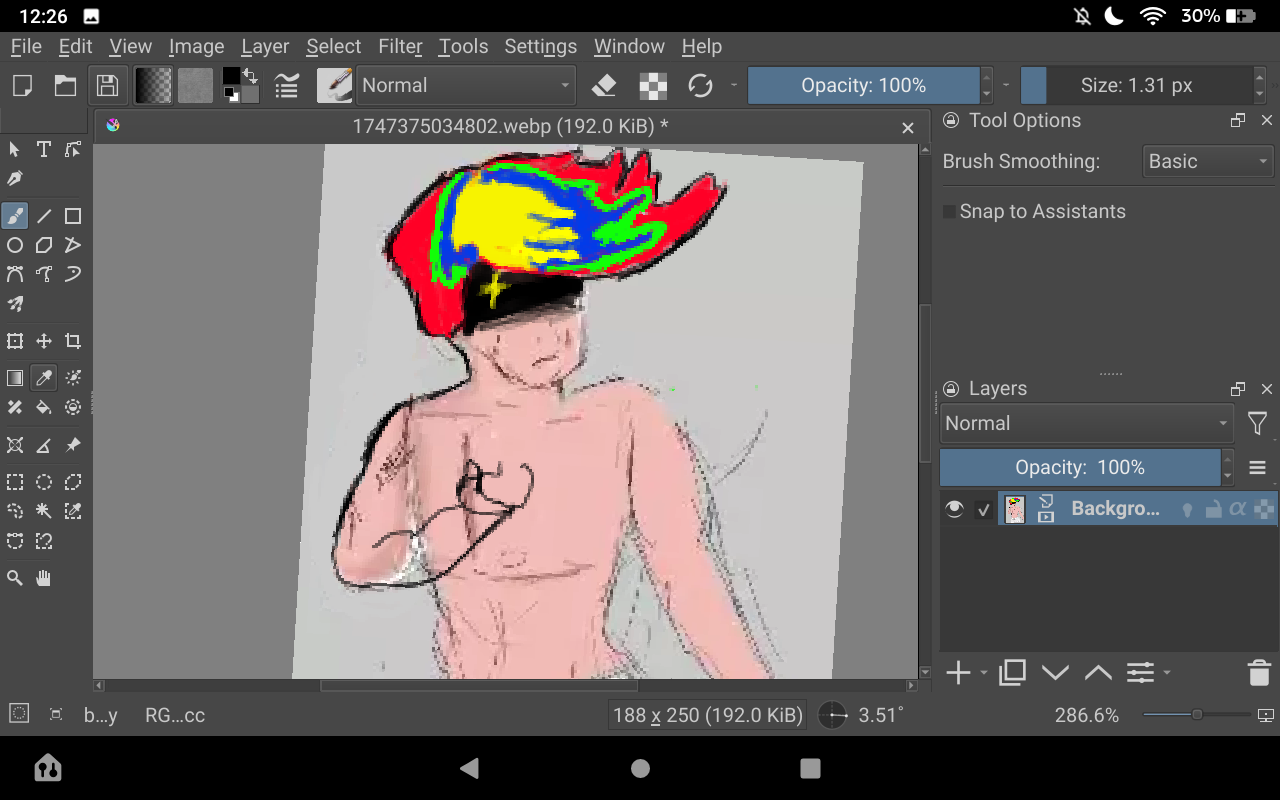Select the Polyline tool
The width and height of the screenshot is (1280, 800).
73,245
